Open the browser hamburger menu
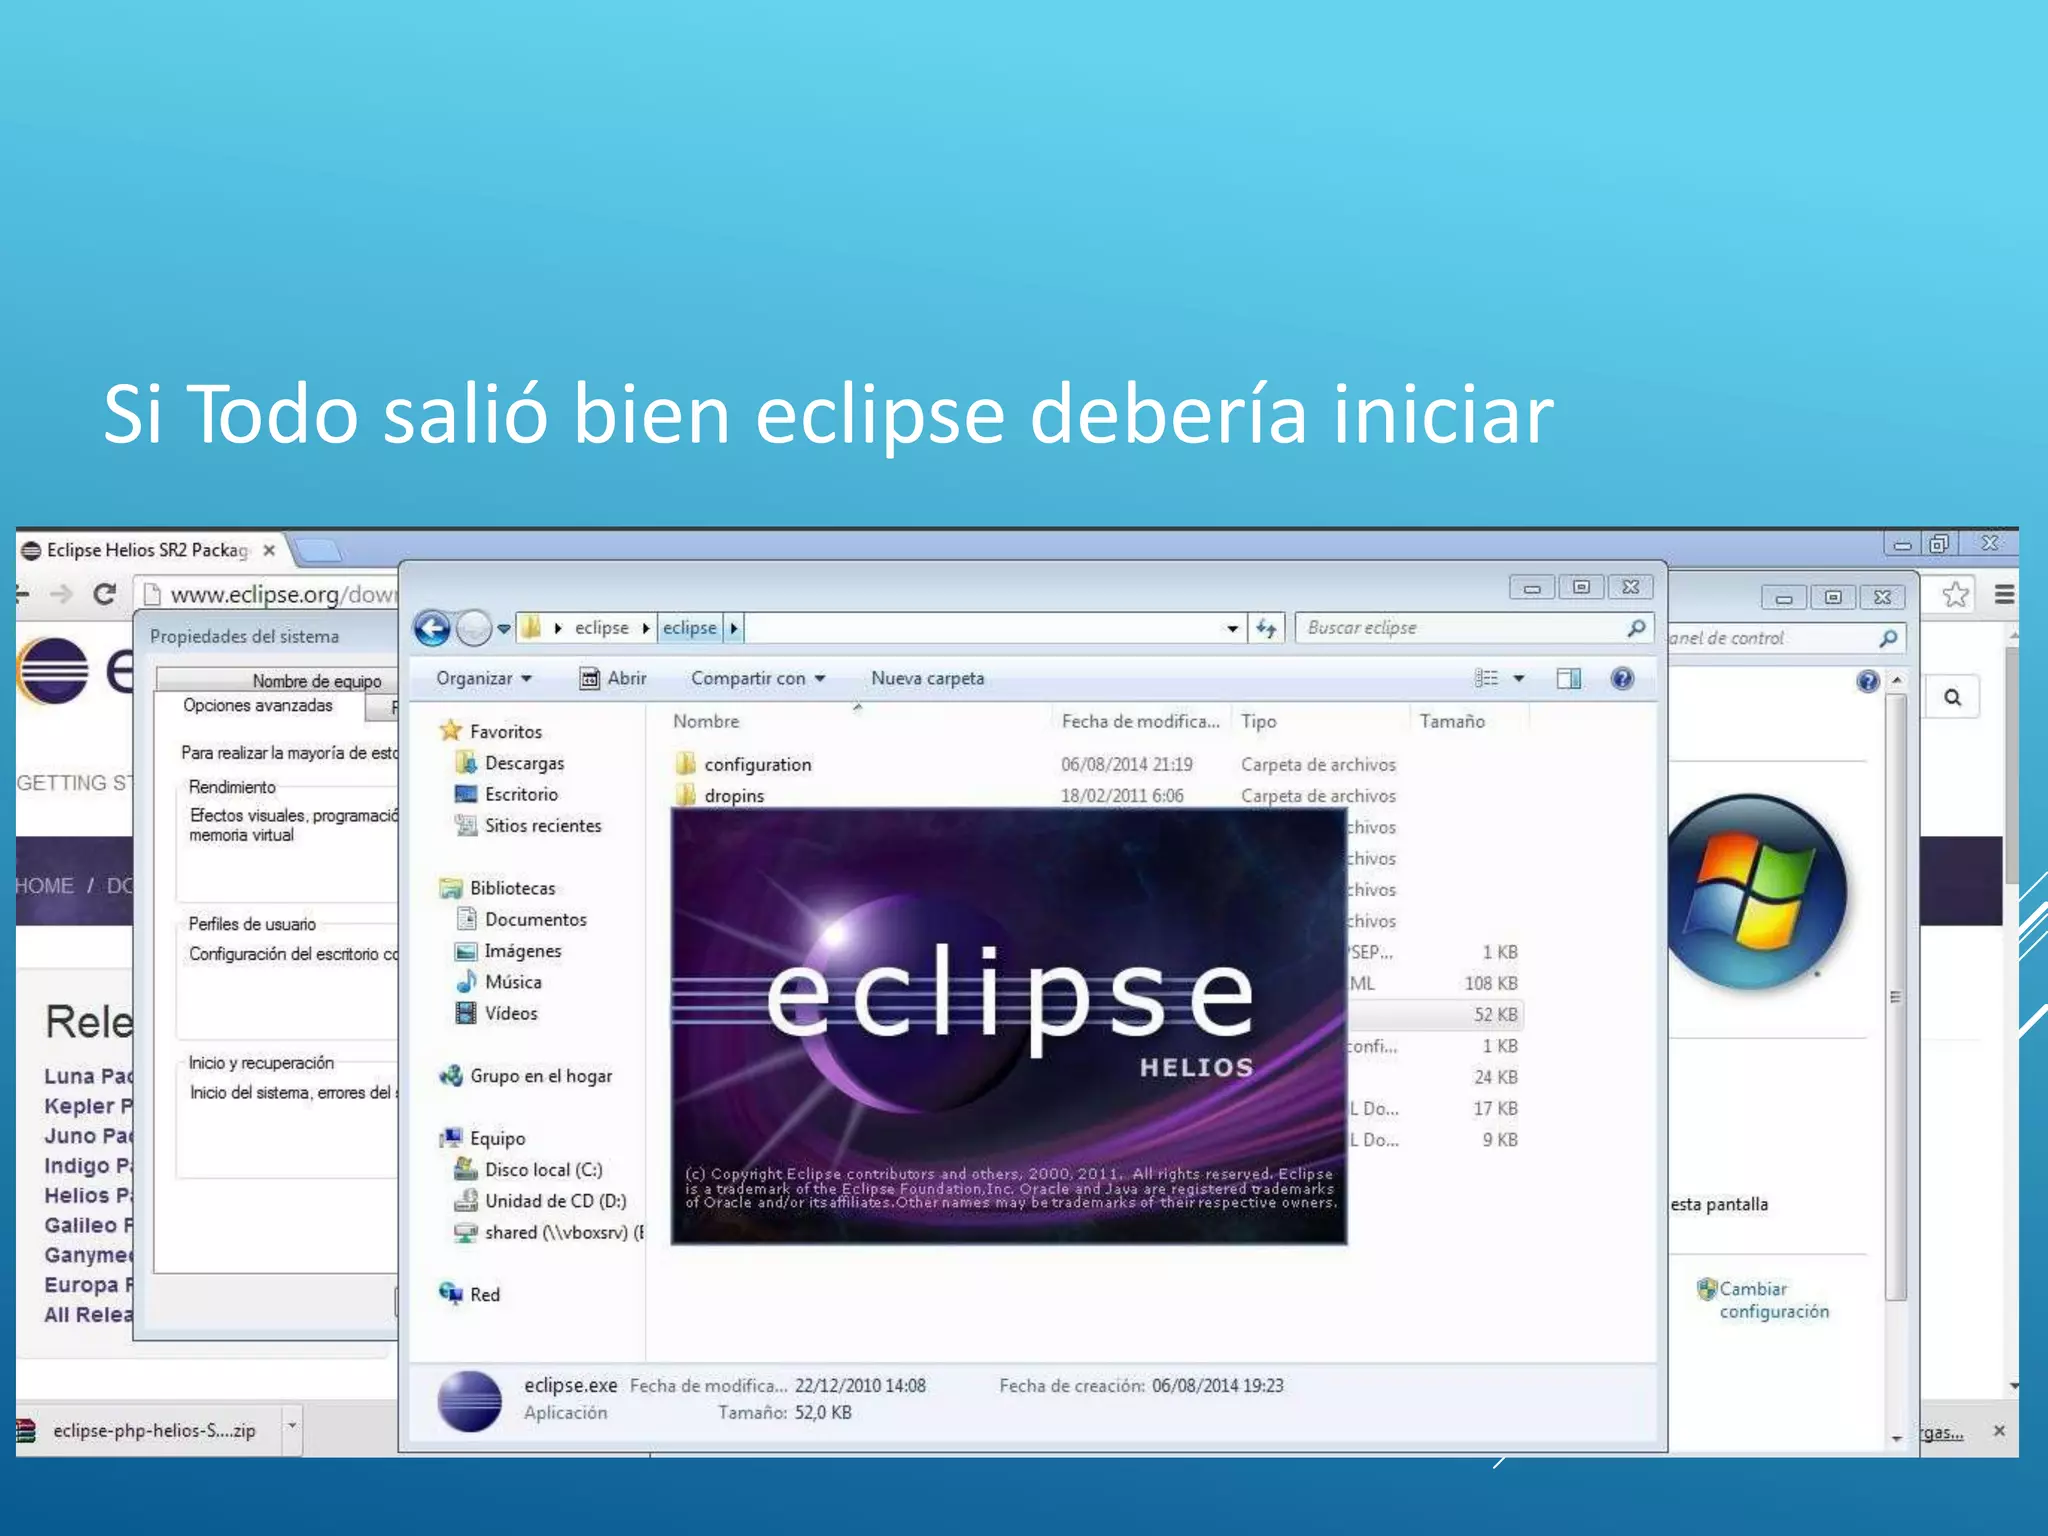This screenshot has width=2048, height=1536. tap(2004, 595)
